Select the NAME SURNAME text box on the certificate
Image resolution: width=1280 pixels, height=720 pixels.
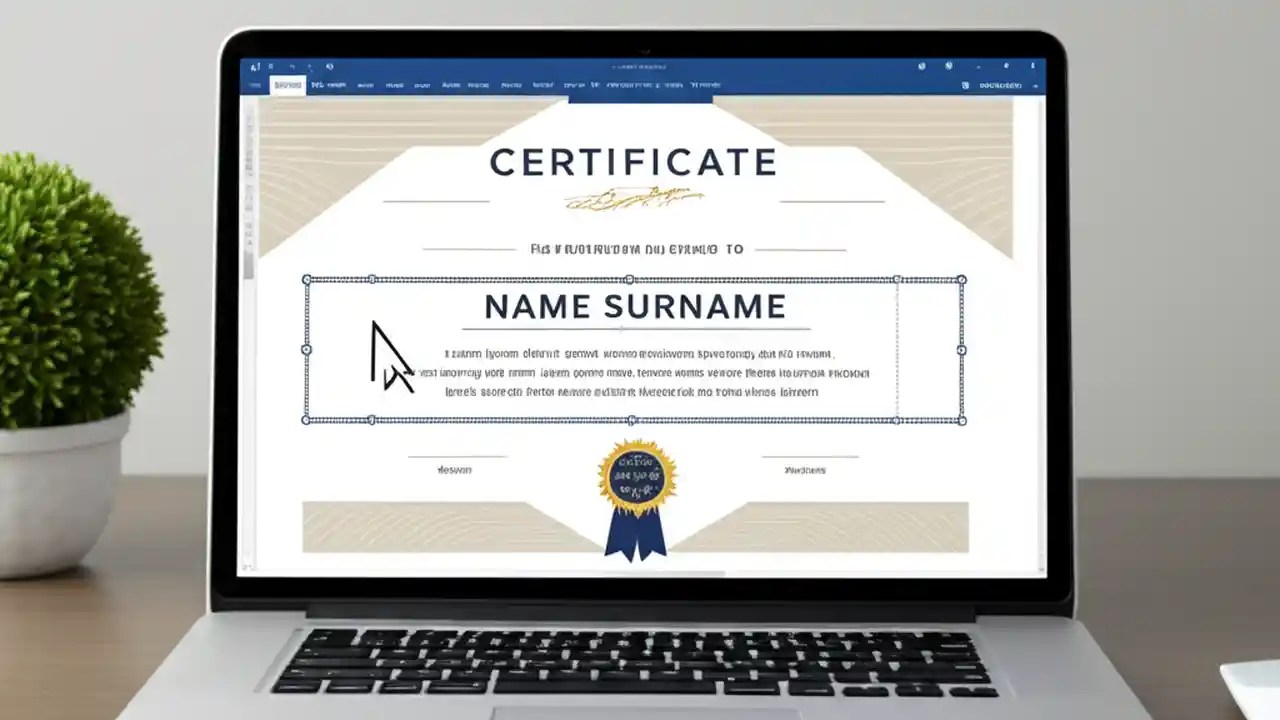pos(634,308)
